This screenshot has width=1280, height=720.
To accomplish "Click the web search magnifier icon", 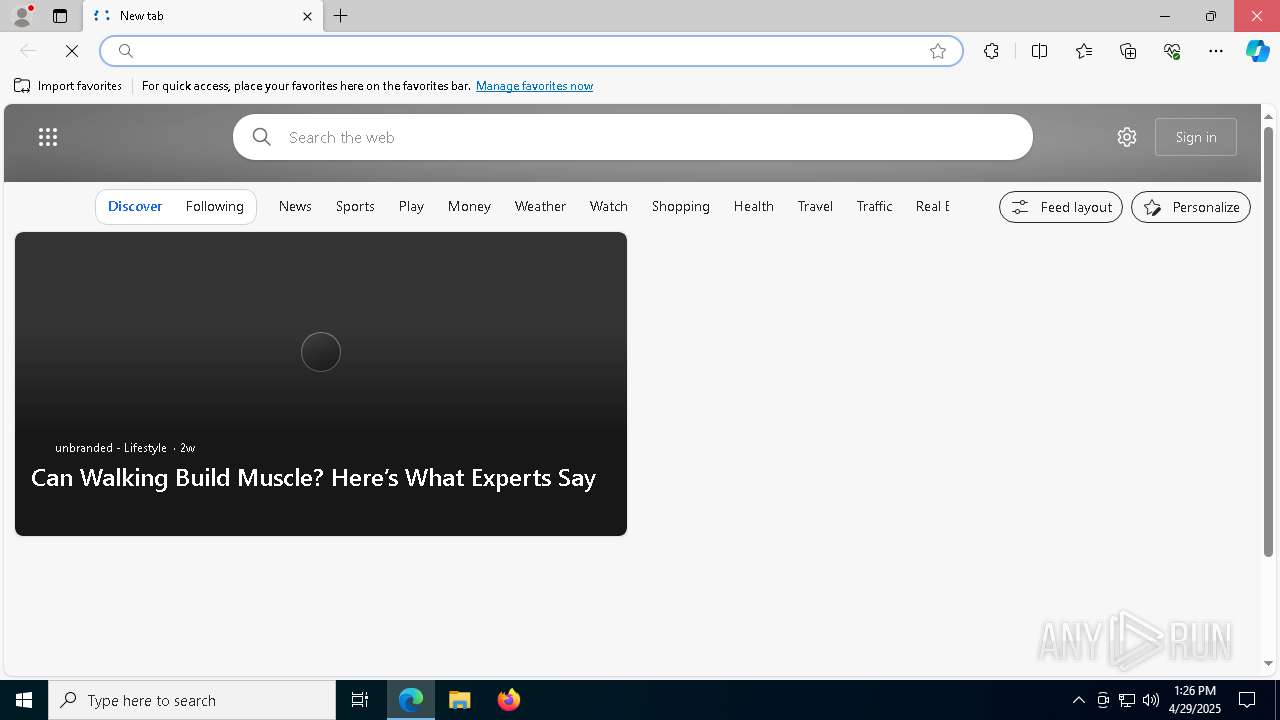I will click(x=262, y=137).
